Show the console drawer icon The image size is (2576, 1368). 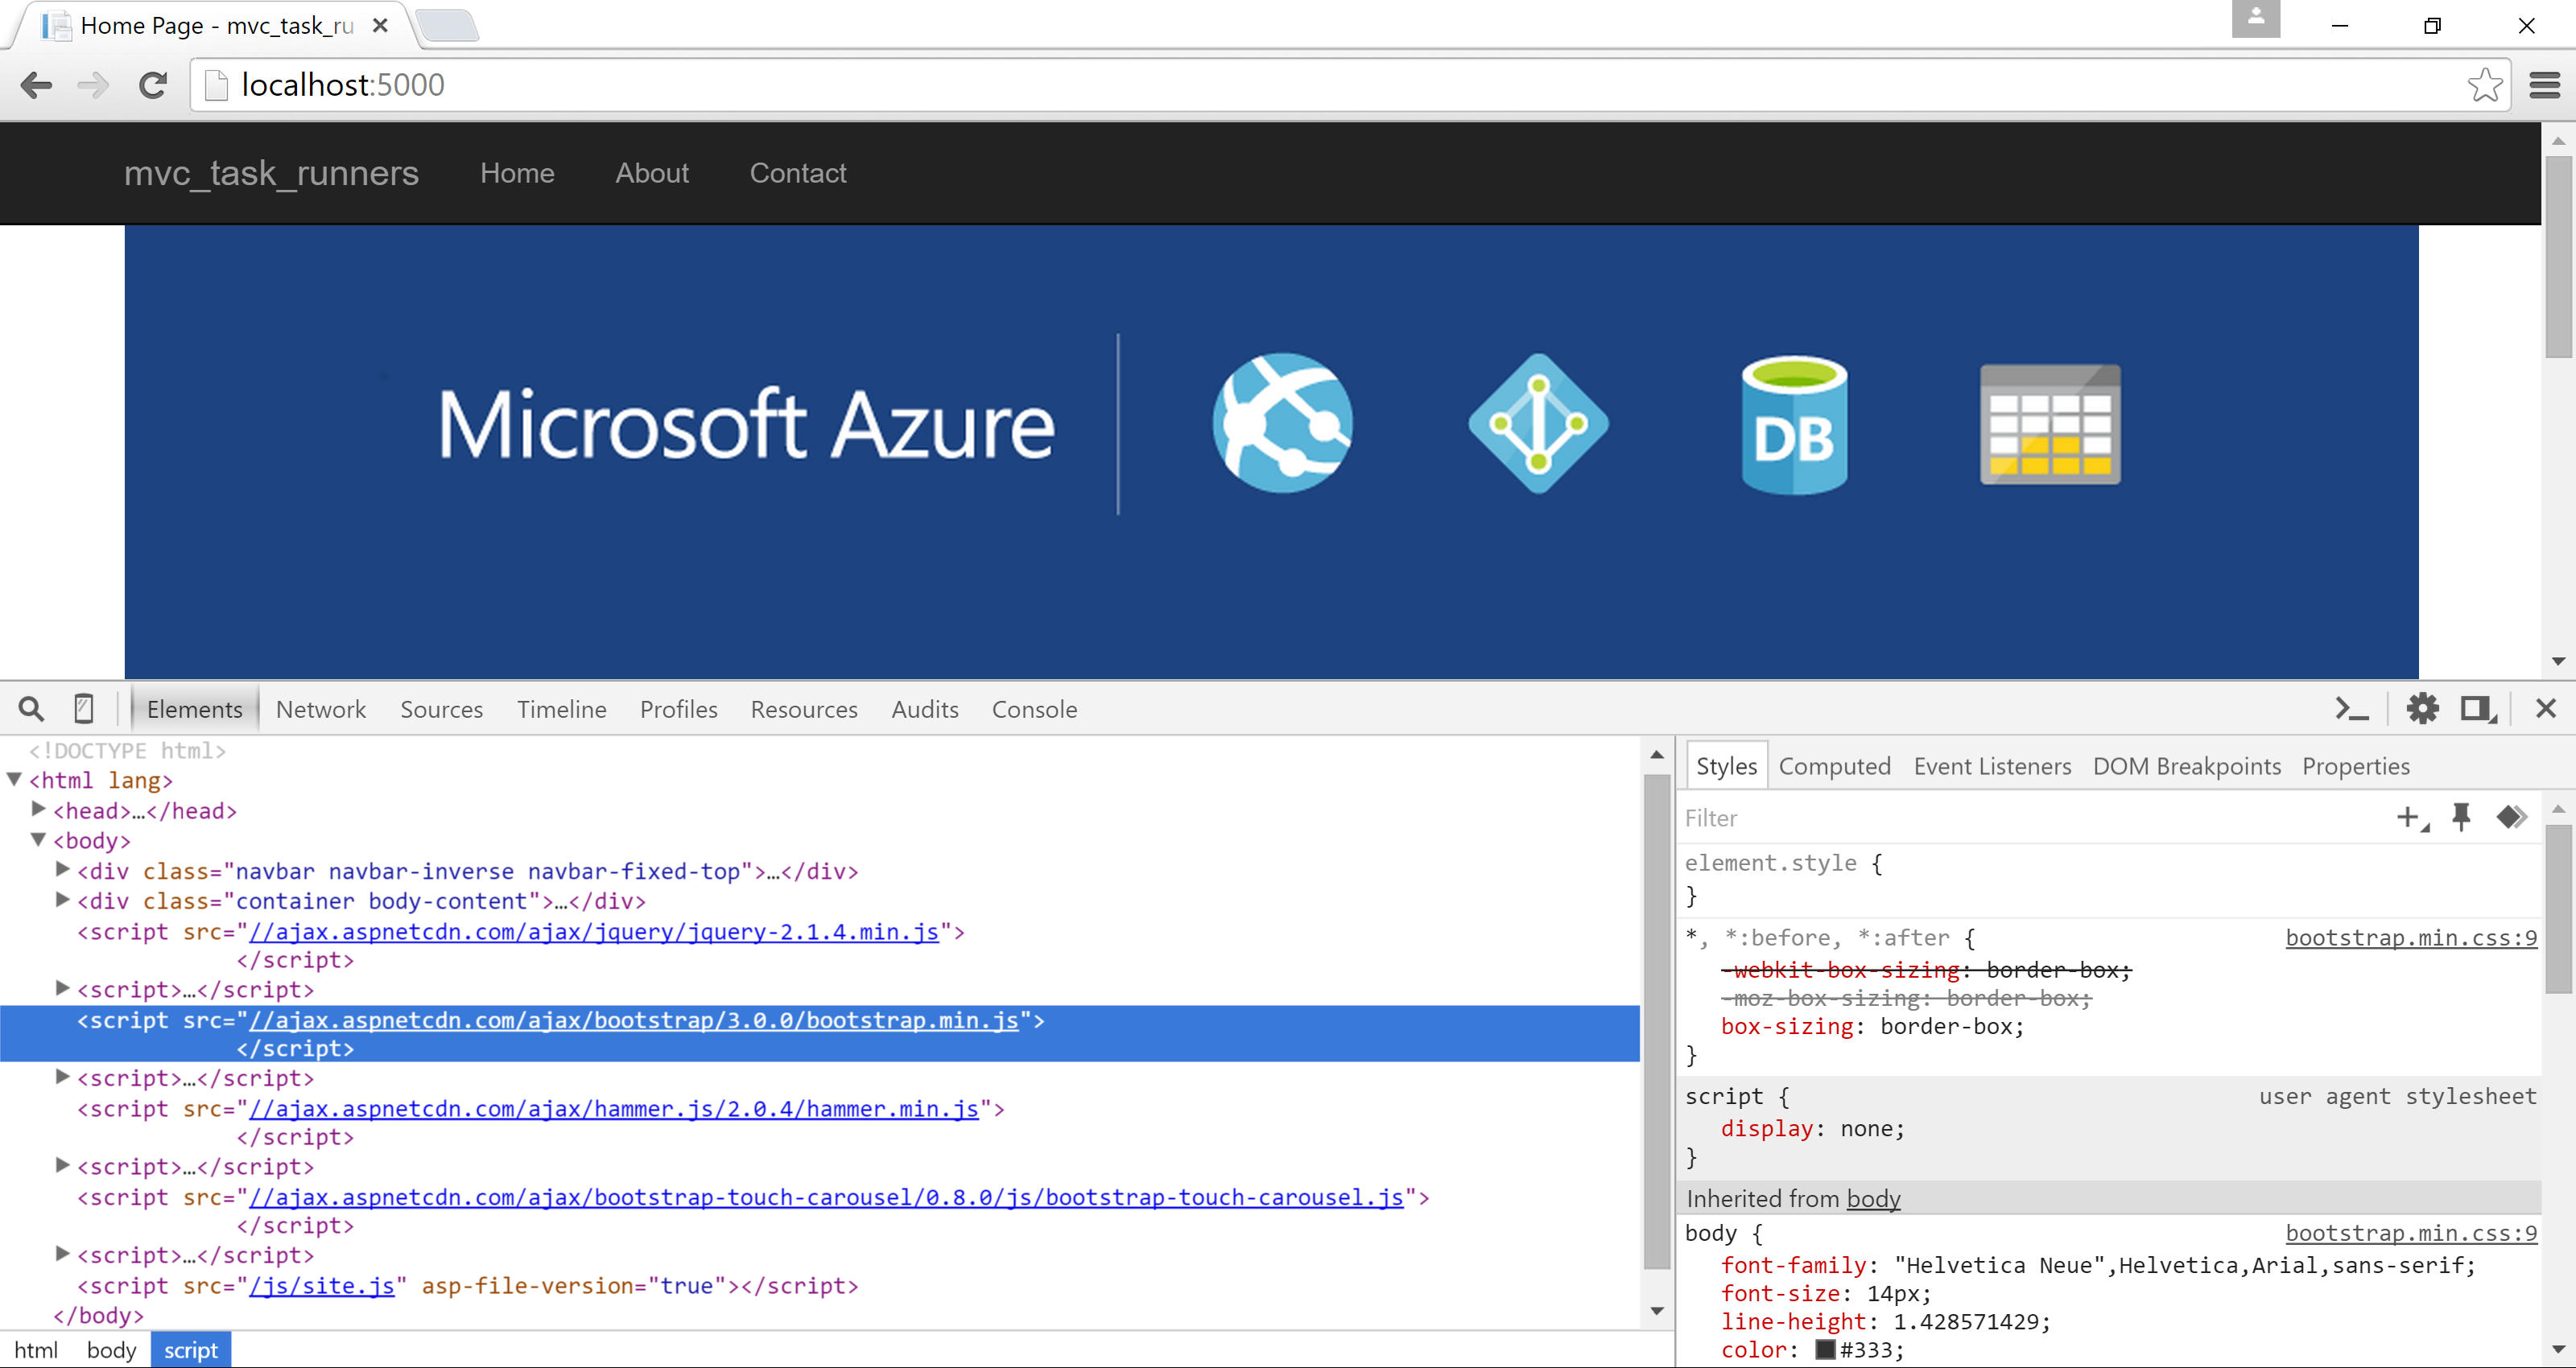tap(2351, 709)
